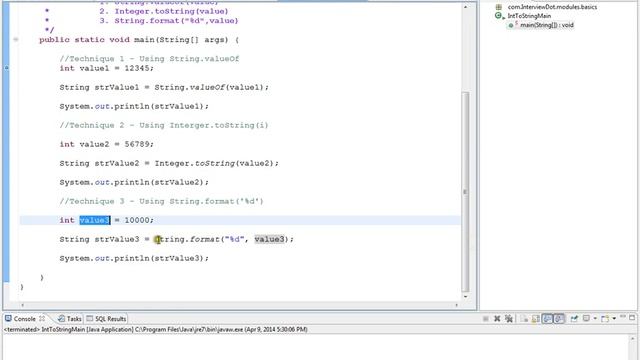The image size is (640, 360).
Task: Click Display Selected Console icon
Action: click(x=586, y=318)
